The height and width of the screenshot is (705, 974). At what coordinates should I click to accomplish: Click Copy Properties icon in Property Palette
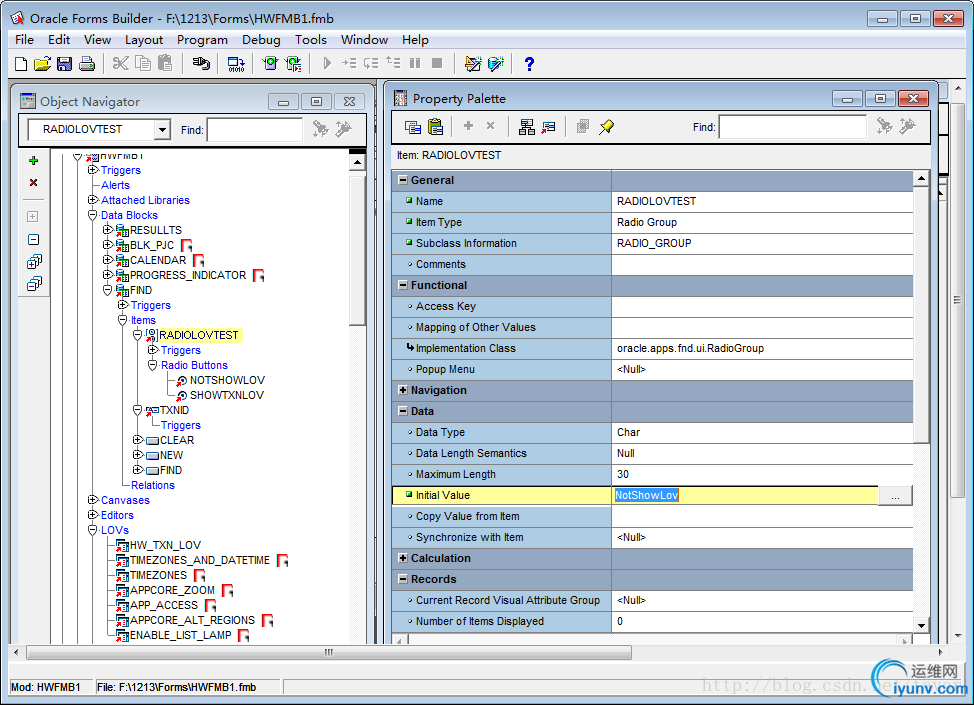click(x=413, y=127)
